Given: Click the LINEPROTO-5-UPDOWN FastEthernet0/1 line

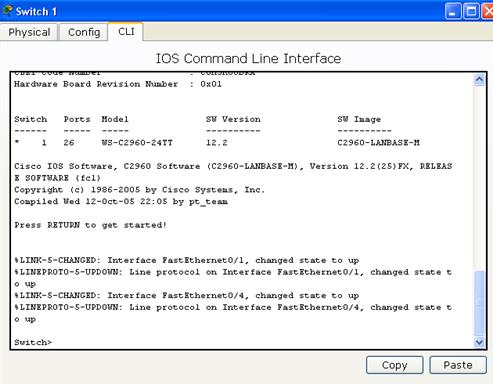Looking at the screenshot, I should click(233, 278).
